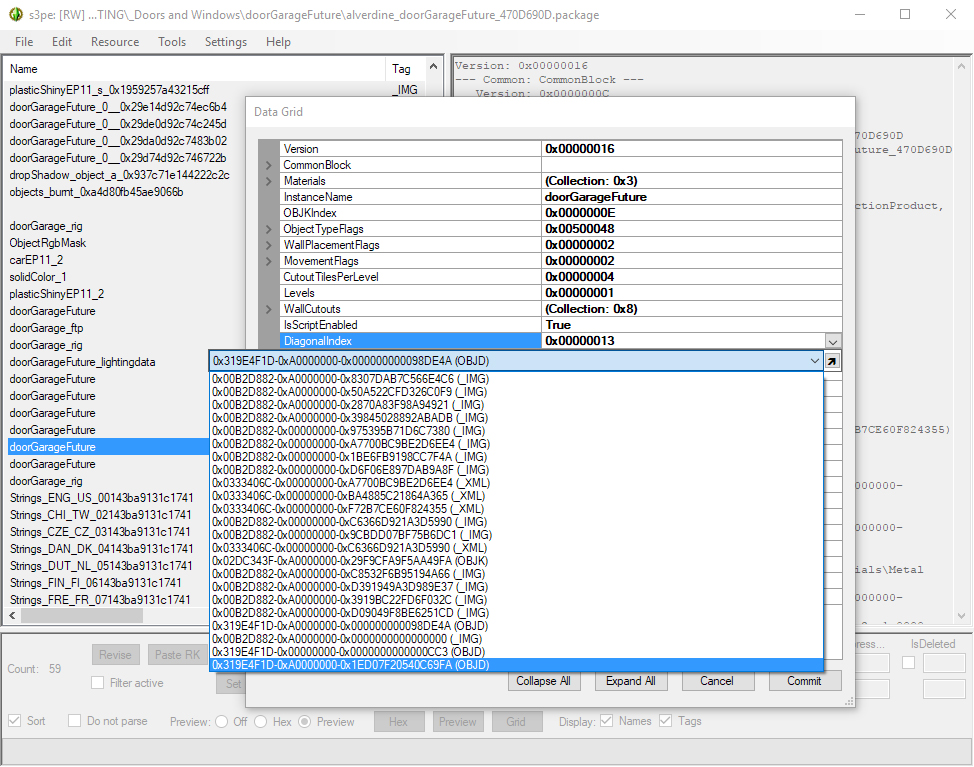Choose the 0xF72B7CE60F824355 (_XML) dropdown entry
This screenshot has height=767, width=974.
(x=517, y=509)
